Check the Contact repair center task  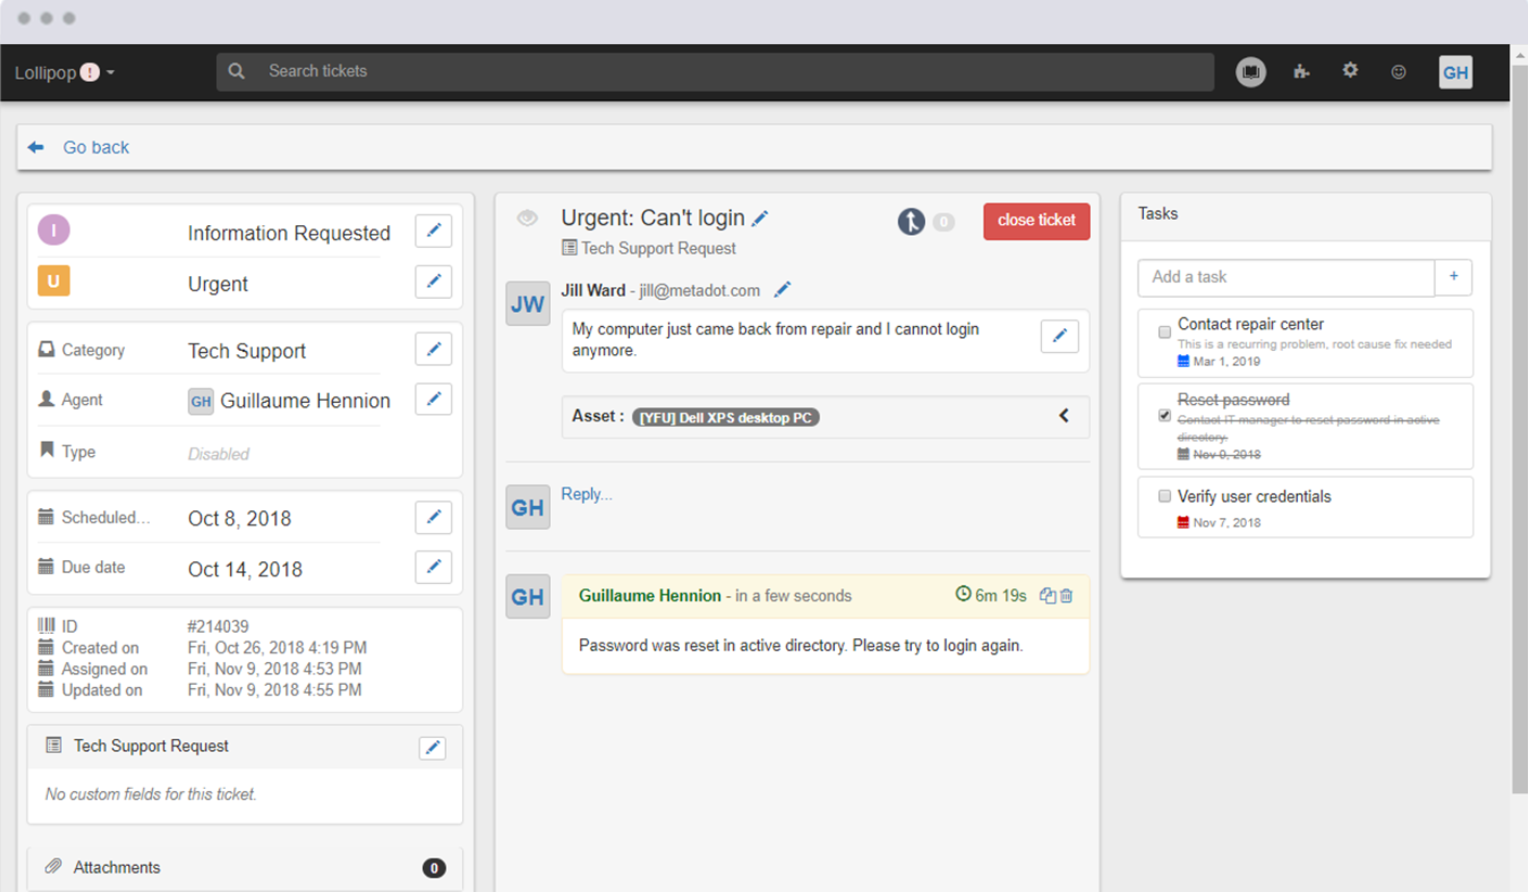(x=1164, y=331)
